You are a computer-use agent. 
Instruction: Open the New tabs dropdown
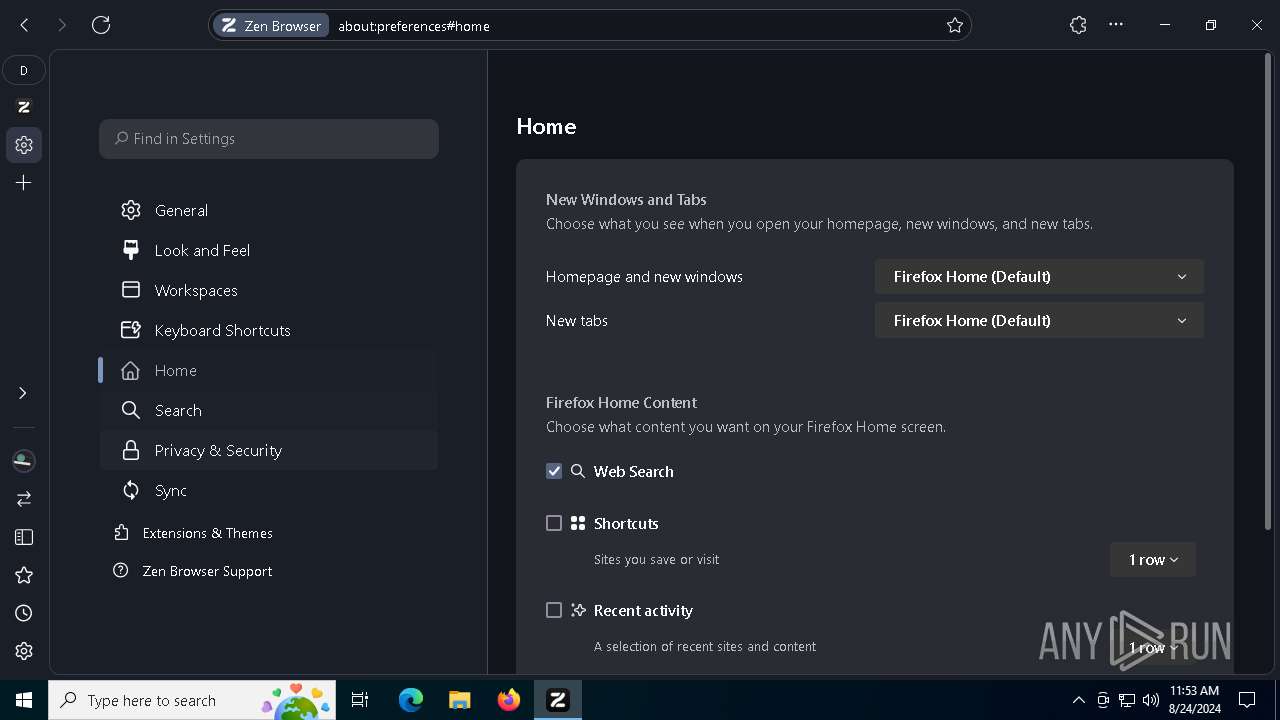pyautogui.click(x=1039, y=320)
